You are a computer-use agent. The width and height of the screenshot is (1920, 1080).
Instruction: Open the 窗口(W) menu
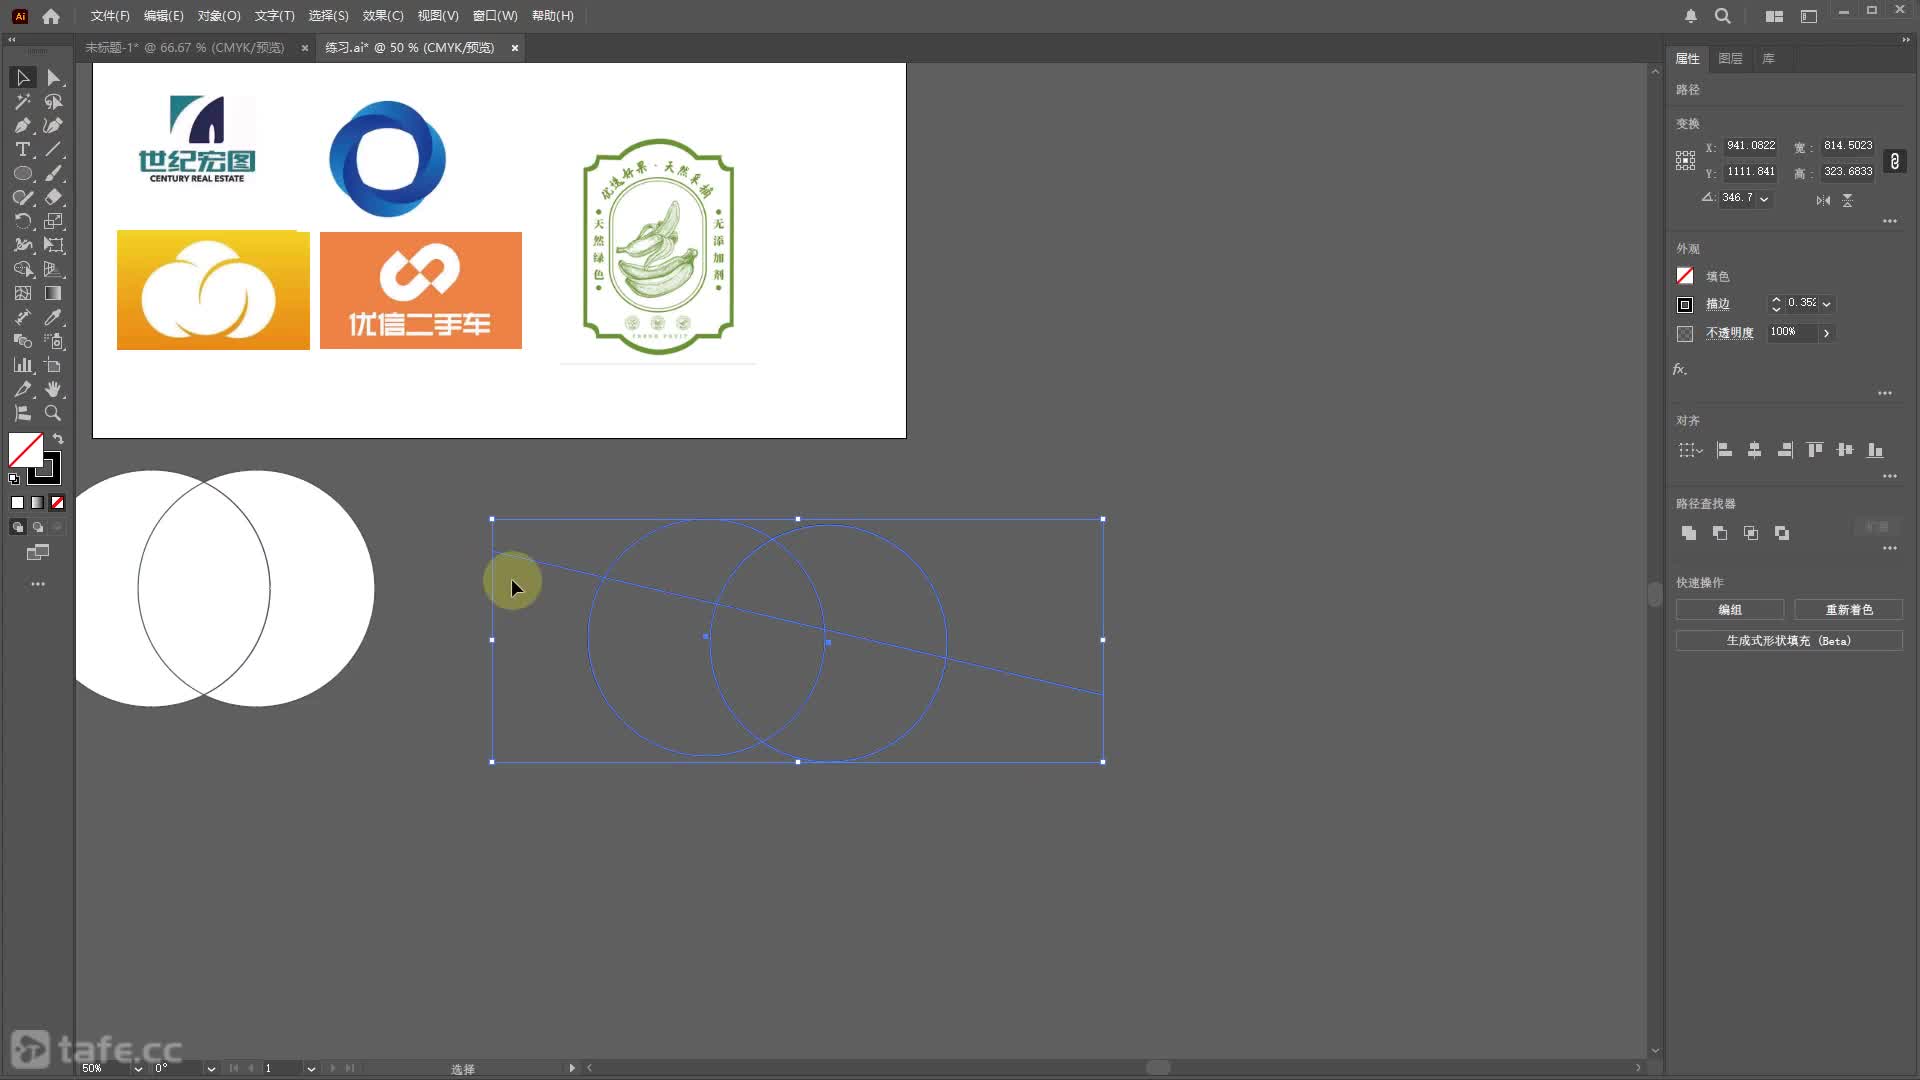pos(495,16)
